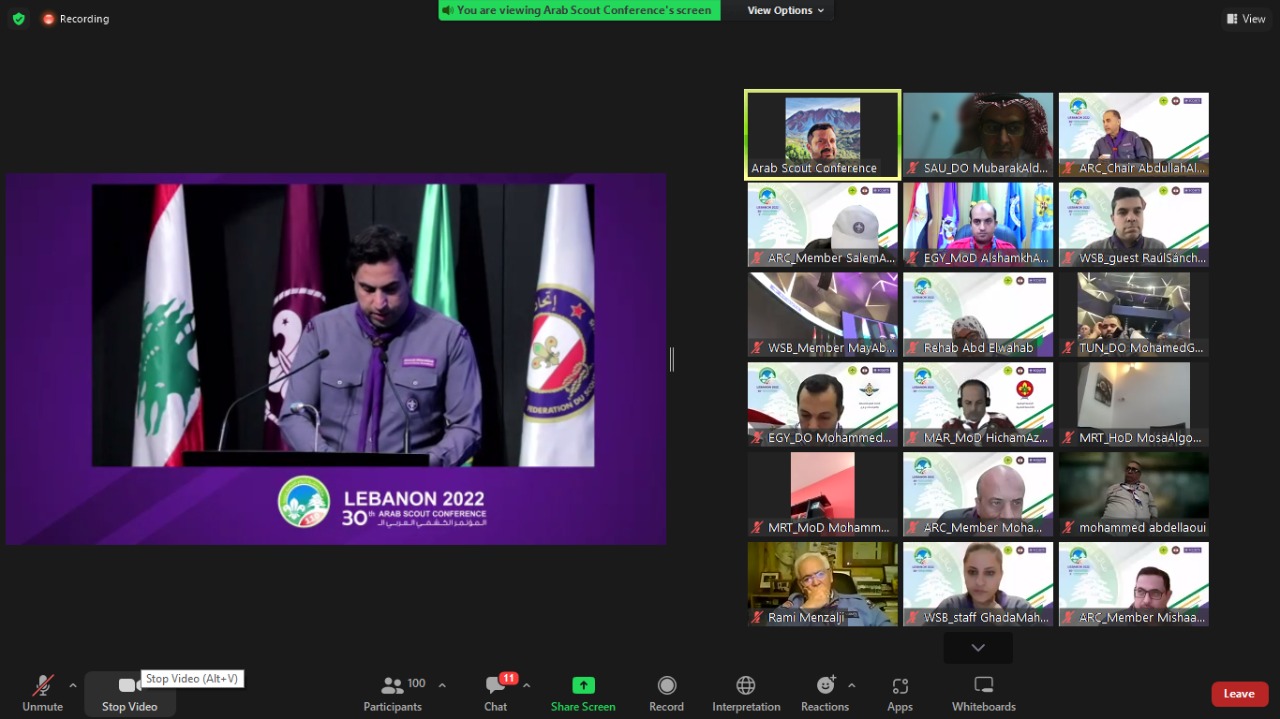Viewport: 1280px width, 719px height.
Task: Open the View layout menu
Action: click(x=1246, y=18)
